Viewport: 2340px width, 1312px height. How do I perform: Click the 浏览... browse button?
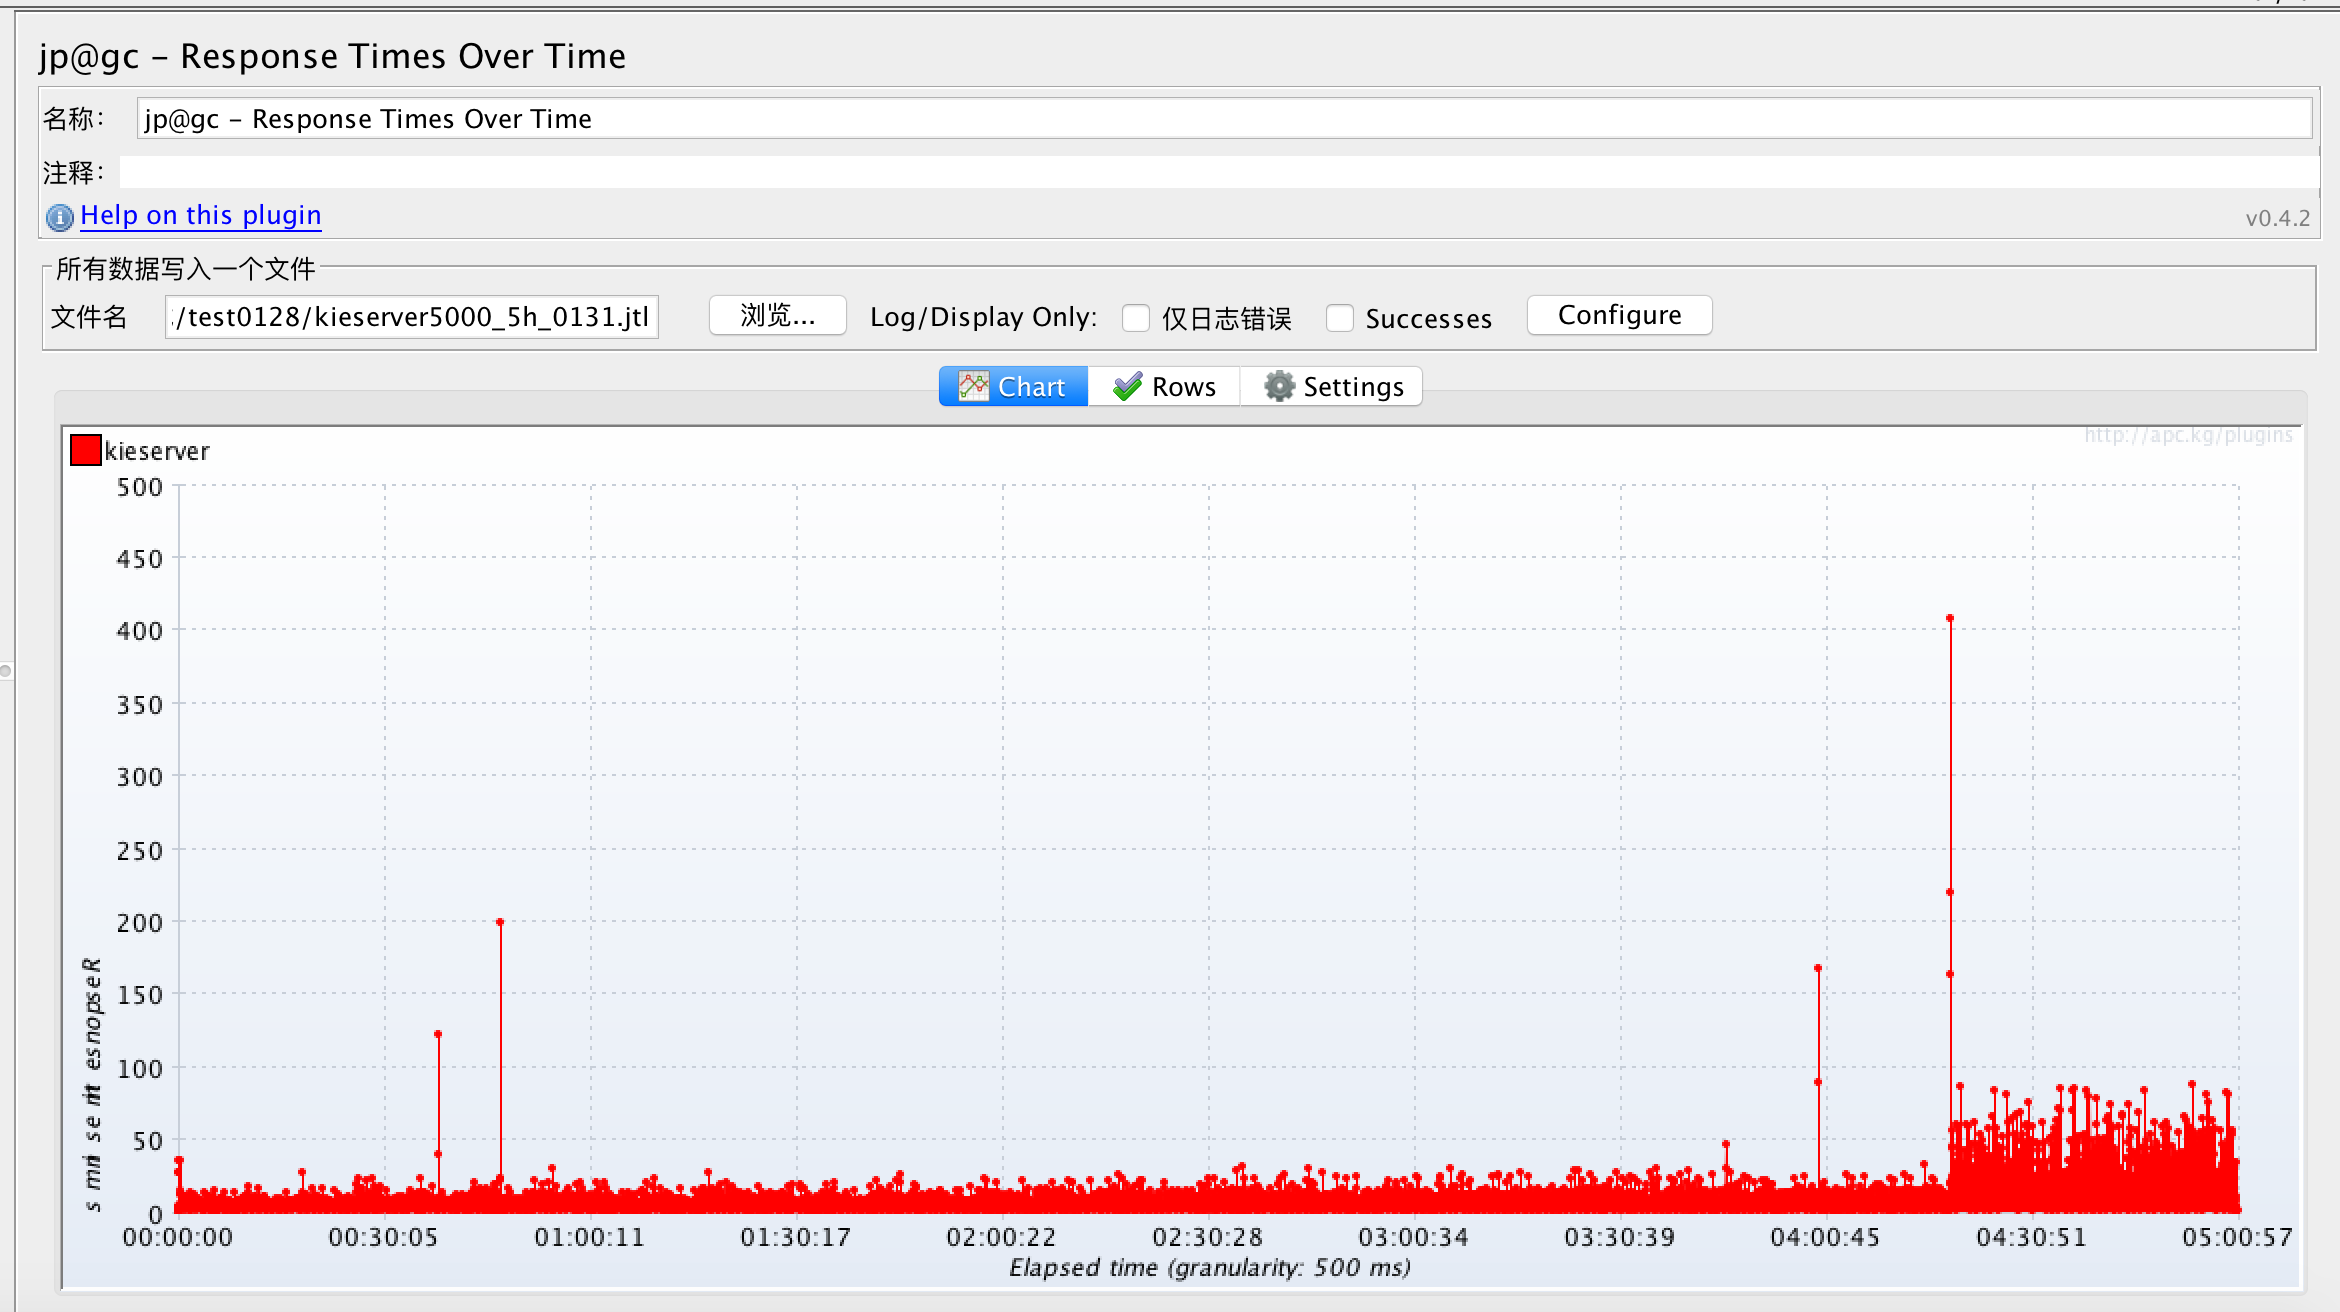(777, 316)
